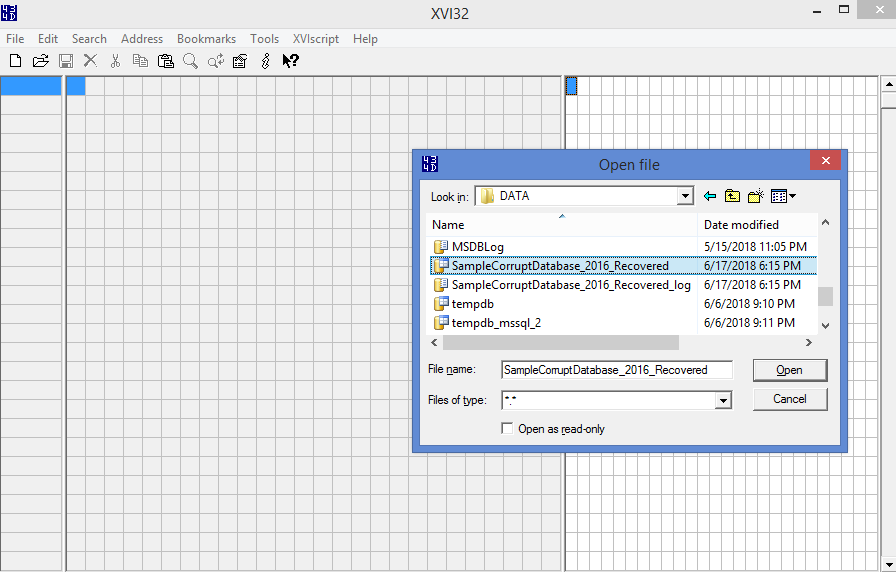
Task: Click the Paste clipboard toolbar icon
Action: (166, 61)
